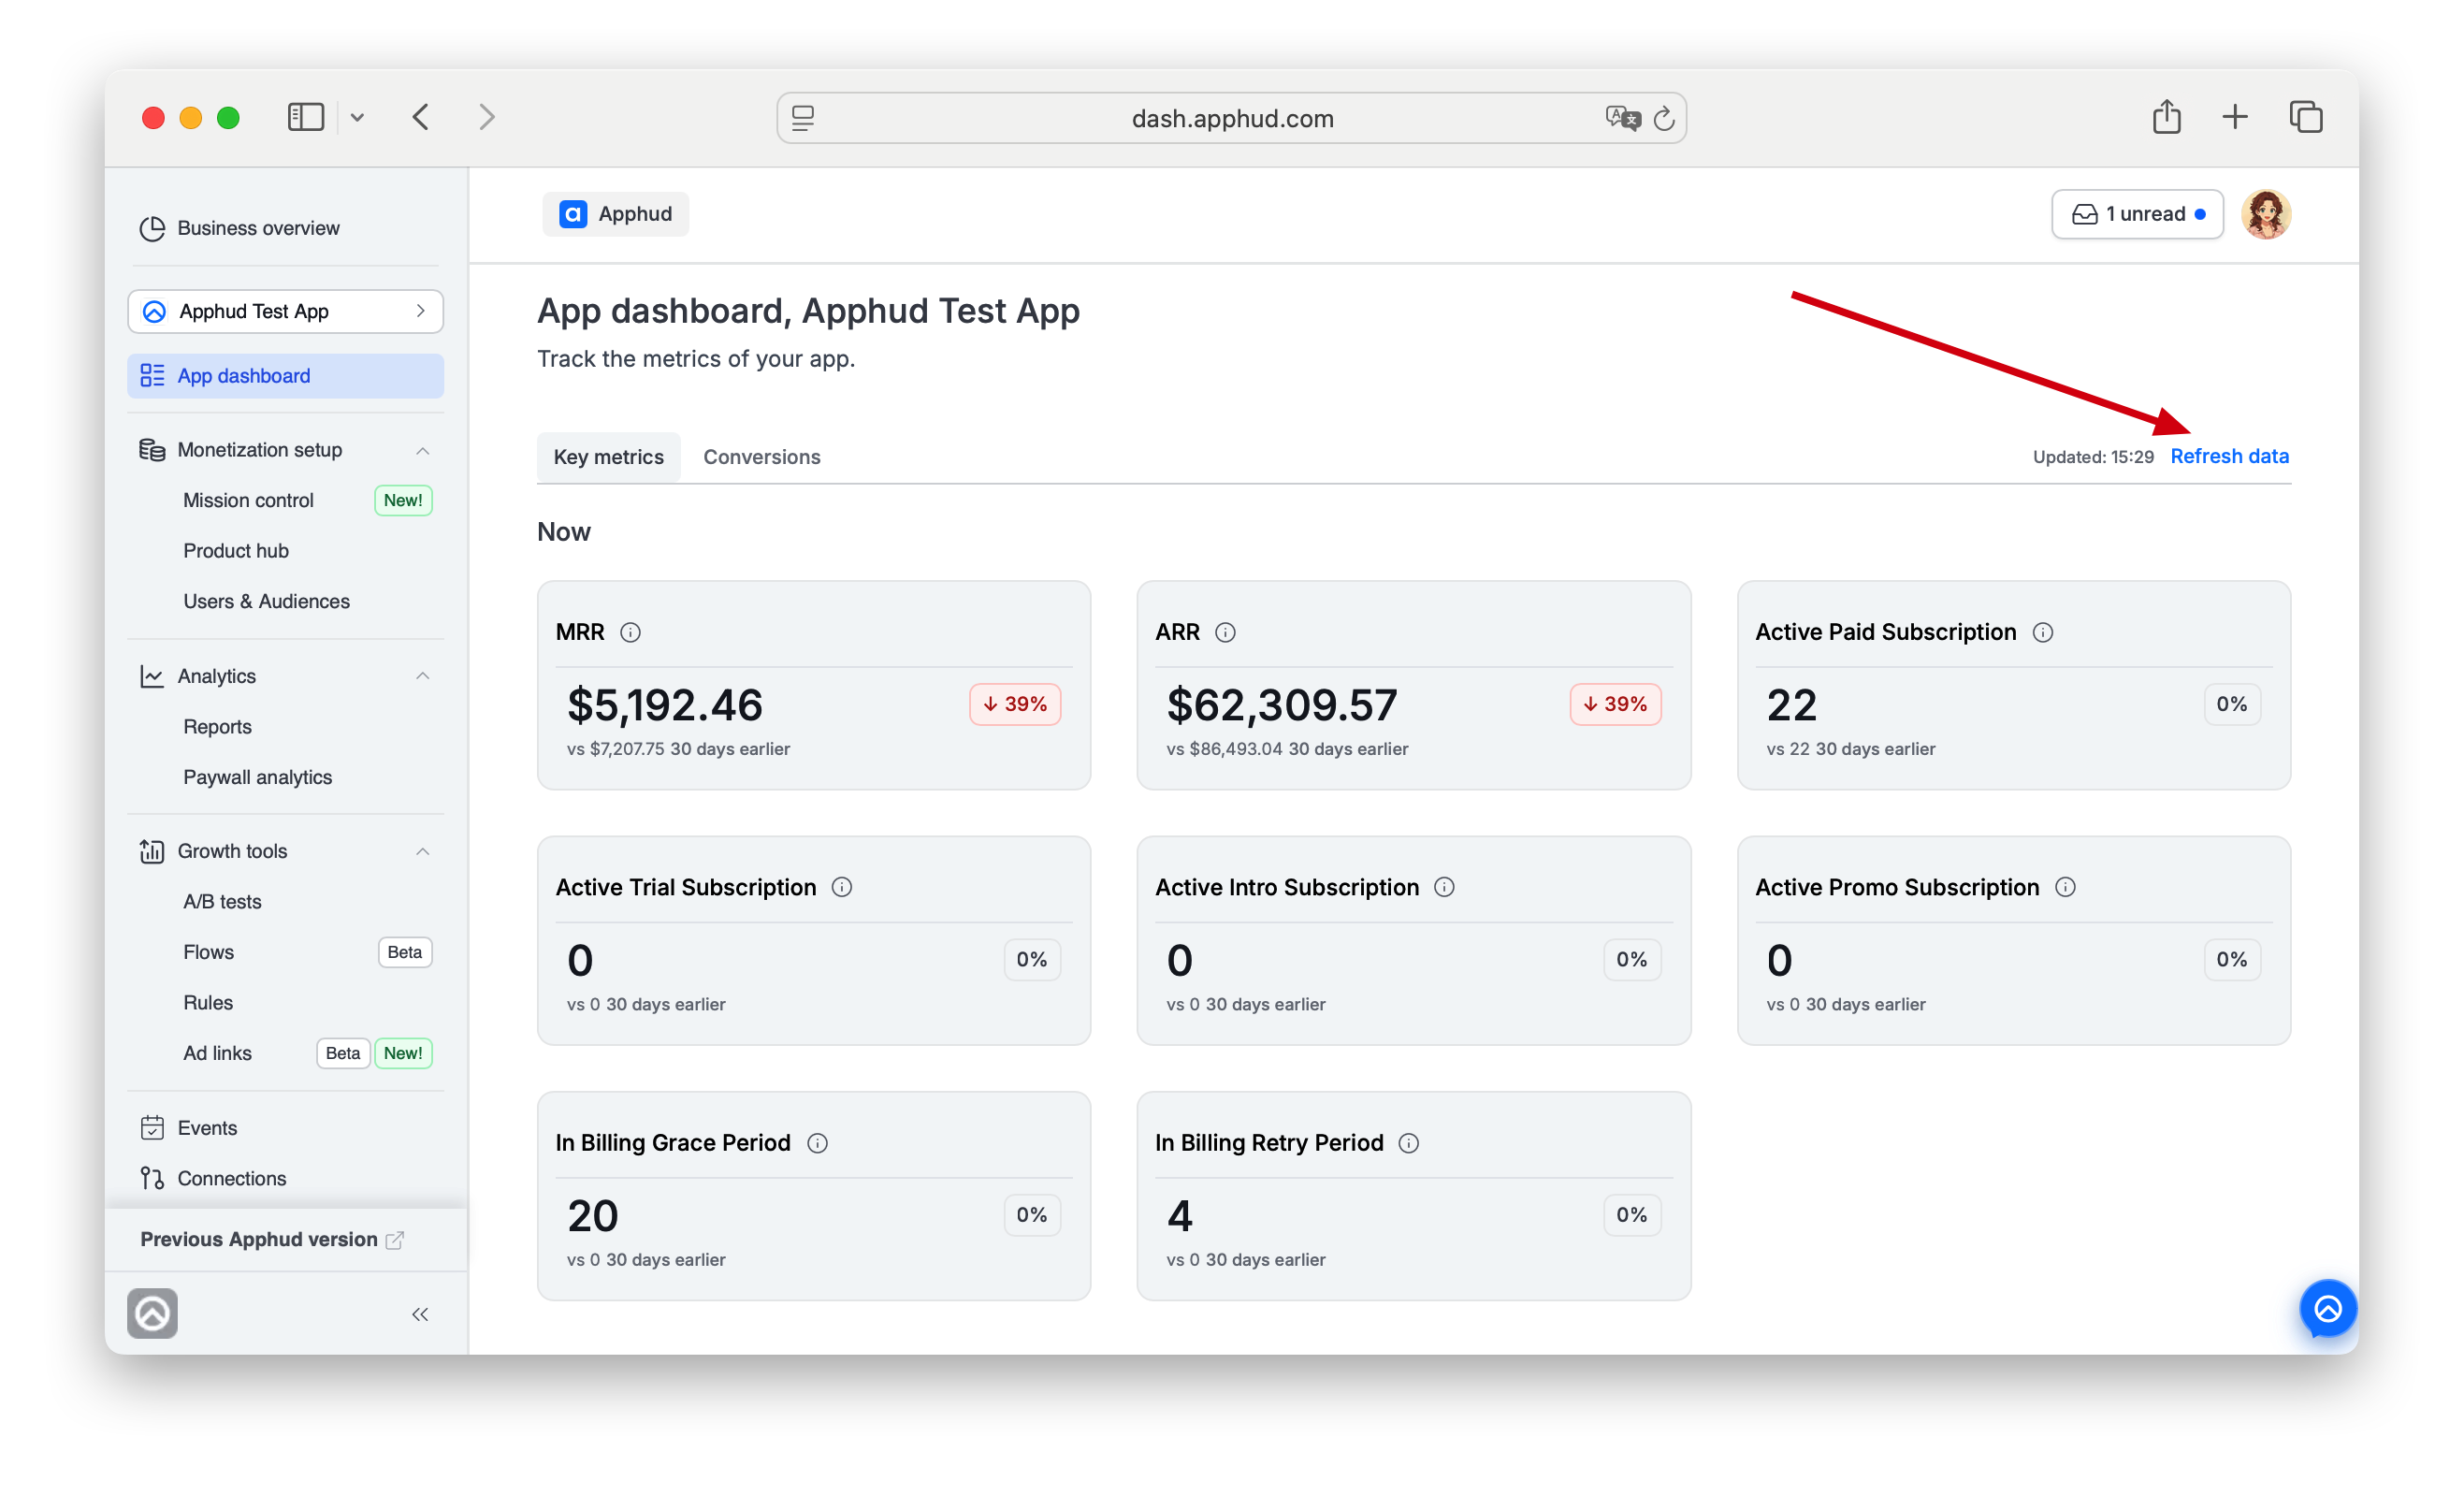Open Safari sidebar dropdown arrow

click(357, 117)
